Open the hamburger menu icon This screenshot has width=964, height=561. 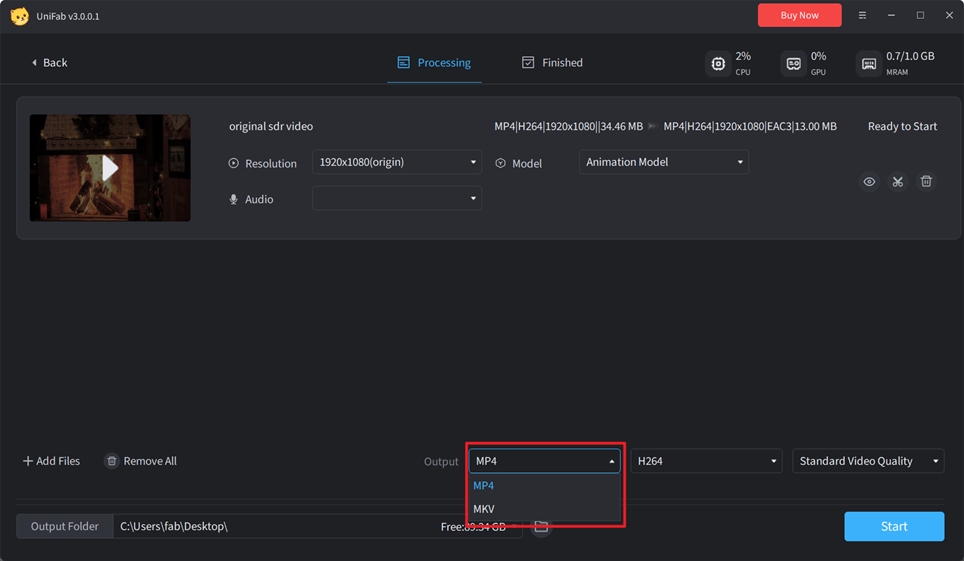pos(862,16)
